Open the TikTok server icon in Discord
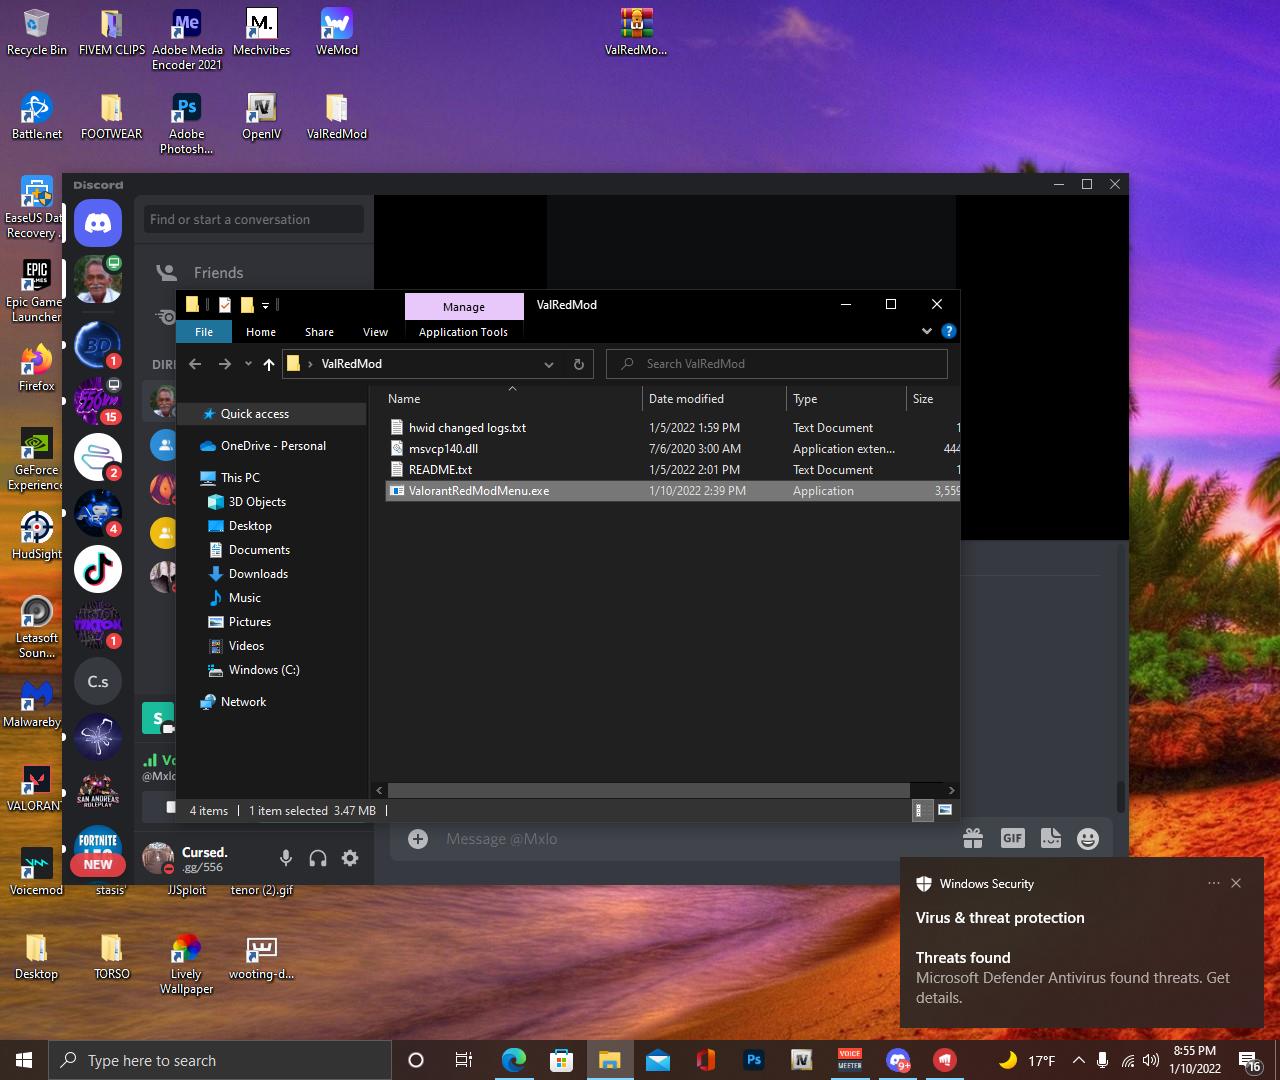 98,569
